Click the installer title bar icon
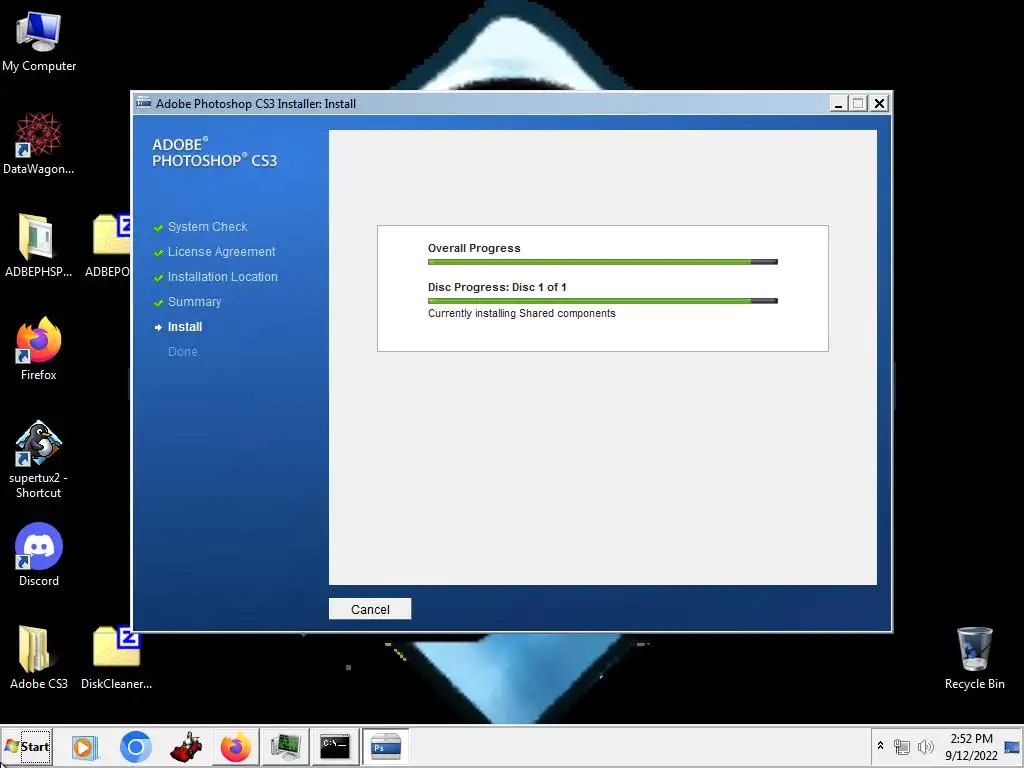Viewport: 1024px width, 768px height. (144, 103)
